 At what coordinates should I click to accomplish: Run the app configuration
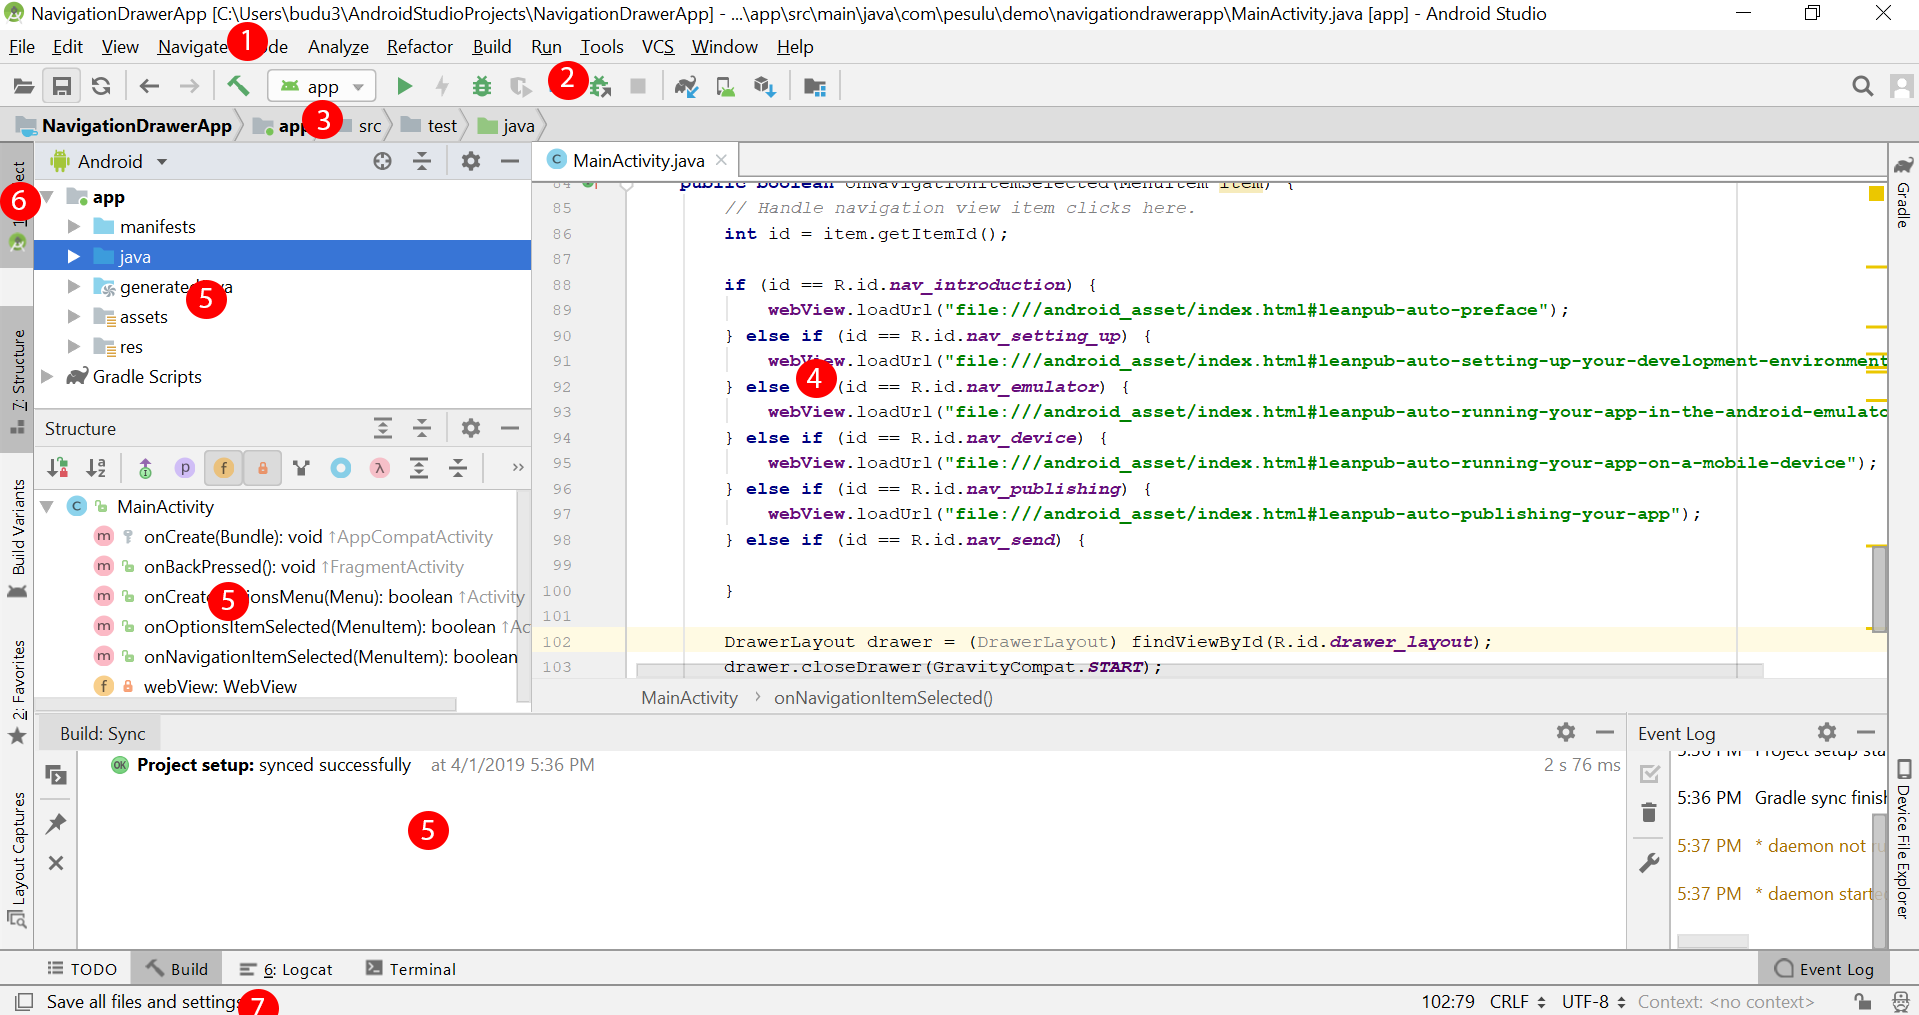[x=404, y=86]
